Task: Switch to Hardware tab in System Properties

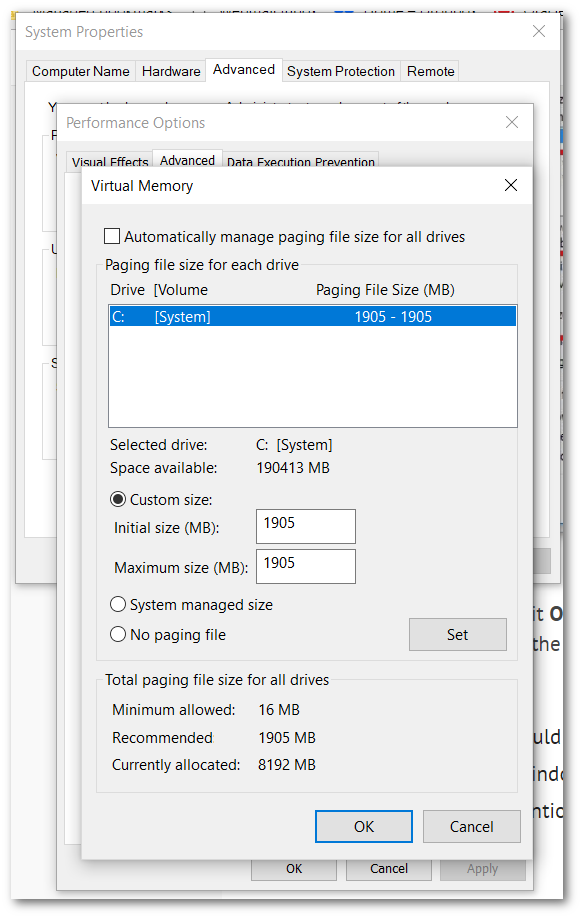Action: 171,71
